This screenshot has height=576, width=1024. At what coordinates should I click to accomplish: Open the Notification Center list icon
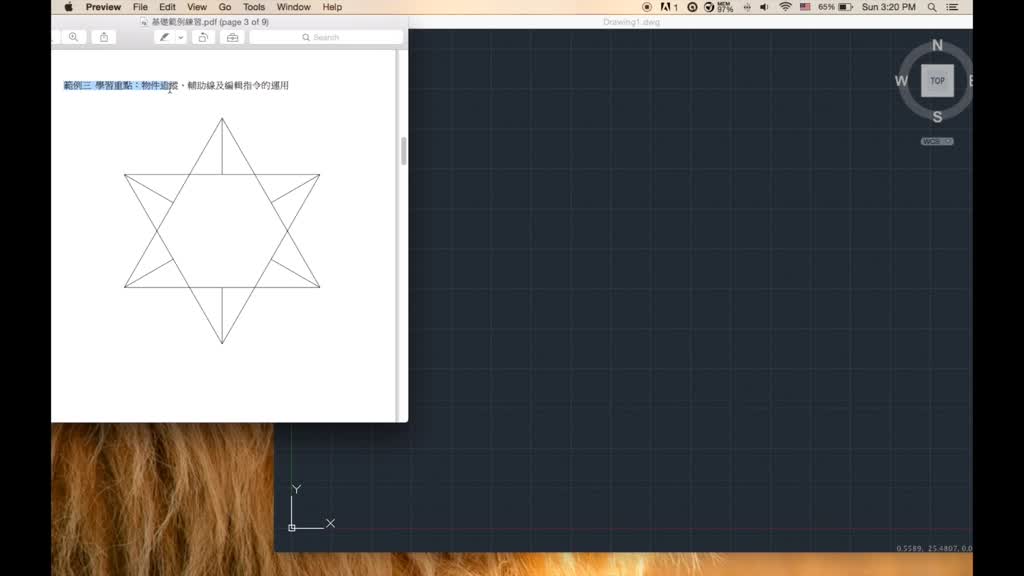(957, 7)
